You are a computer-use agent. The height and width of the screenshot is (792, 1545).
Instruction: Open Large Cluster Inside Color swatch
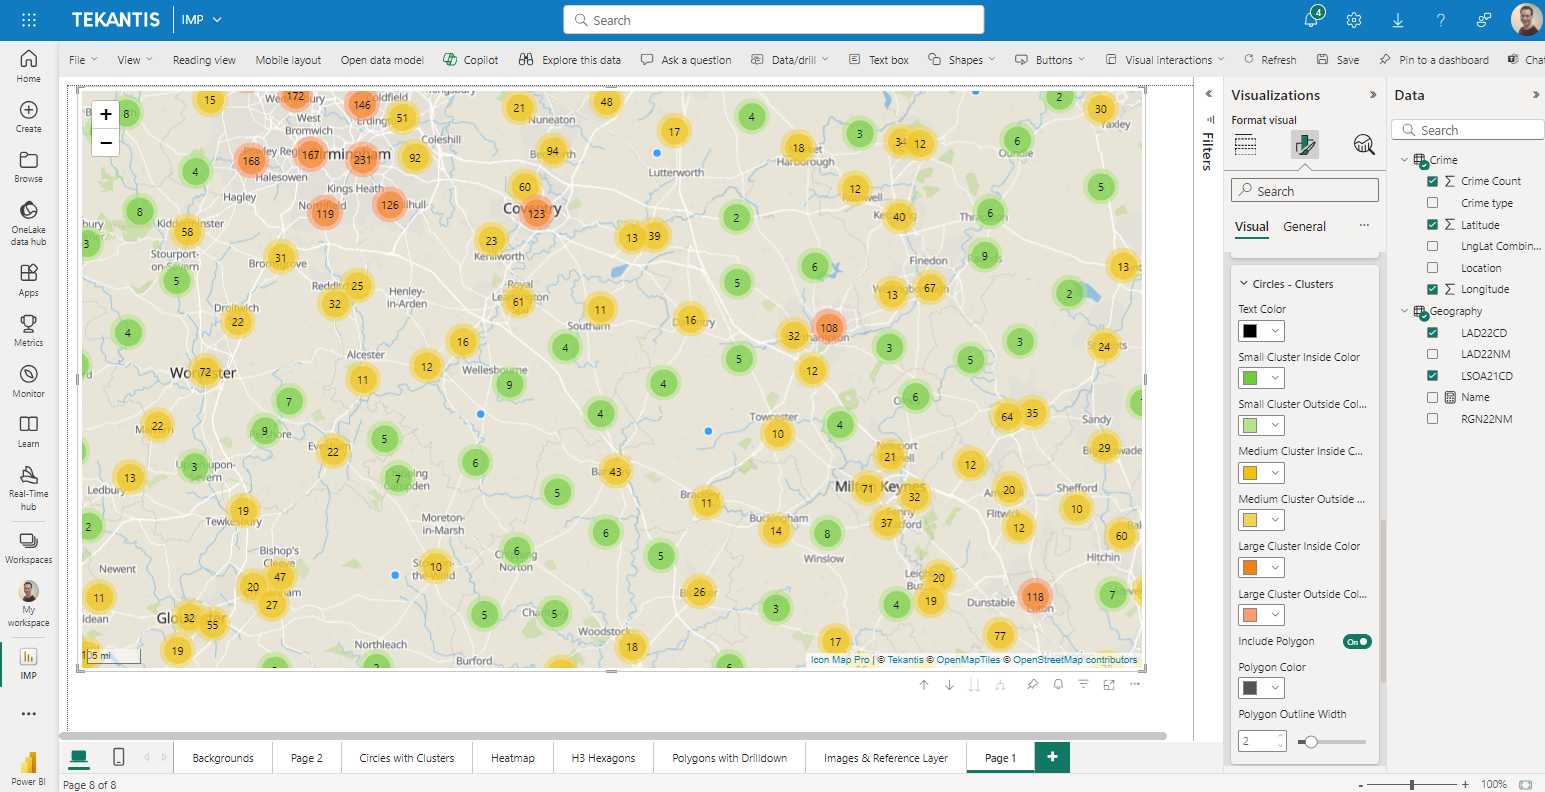pos(1262,568)
